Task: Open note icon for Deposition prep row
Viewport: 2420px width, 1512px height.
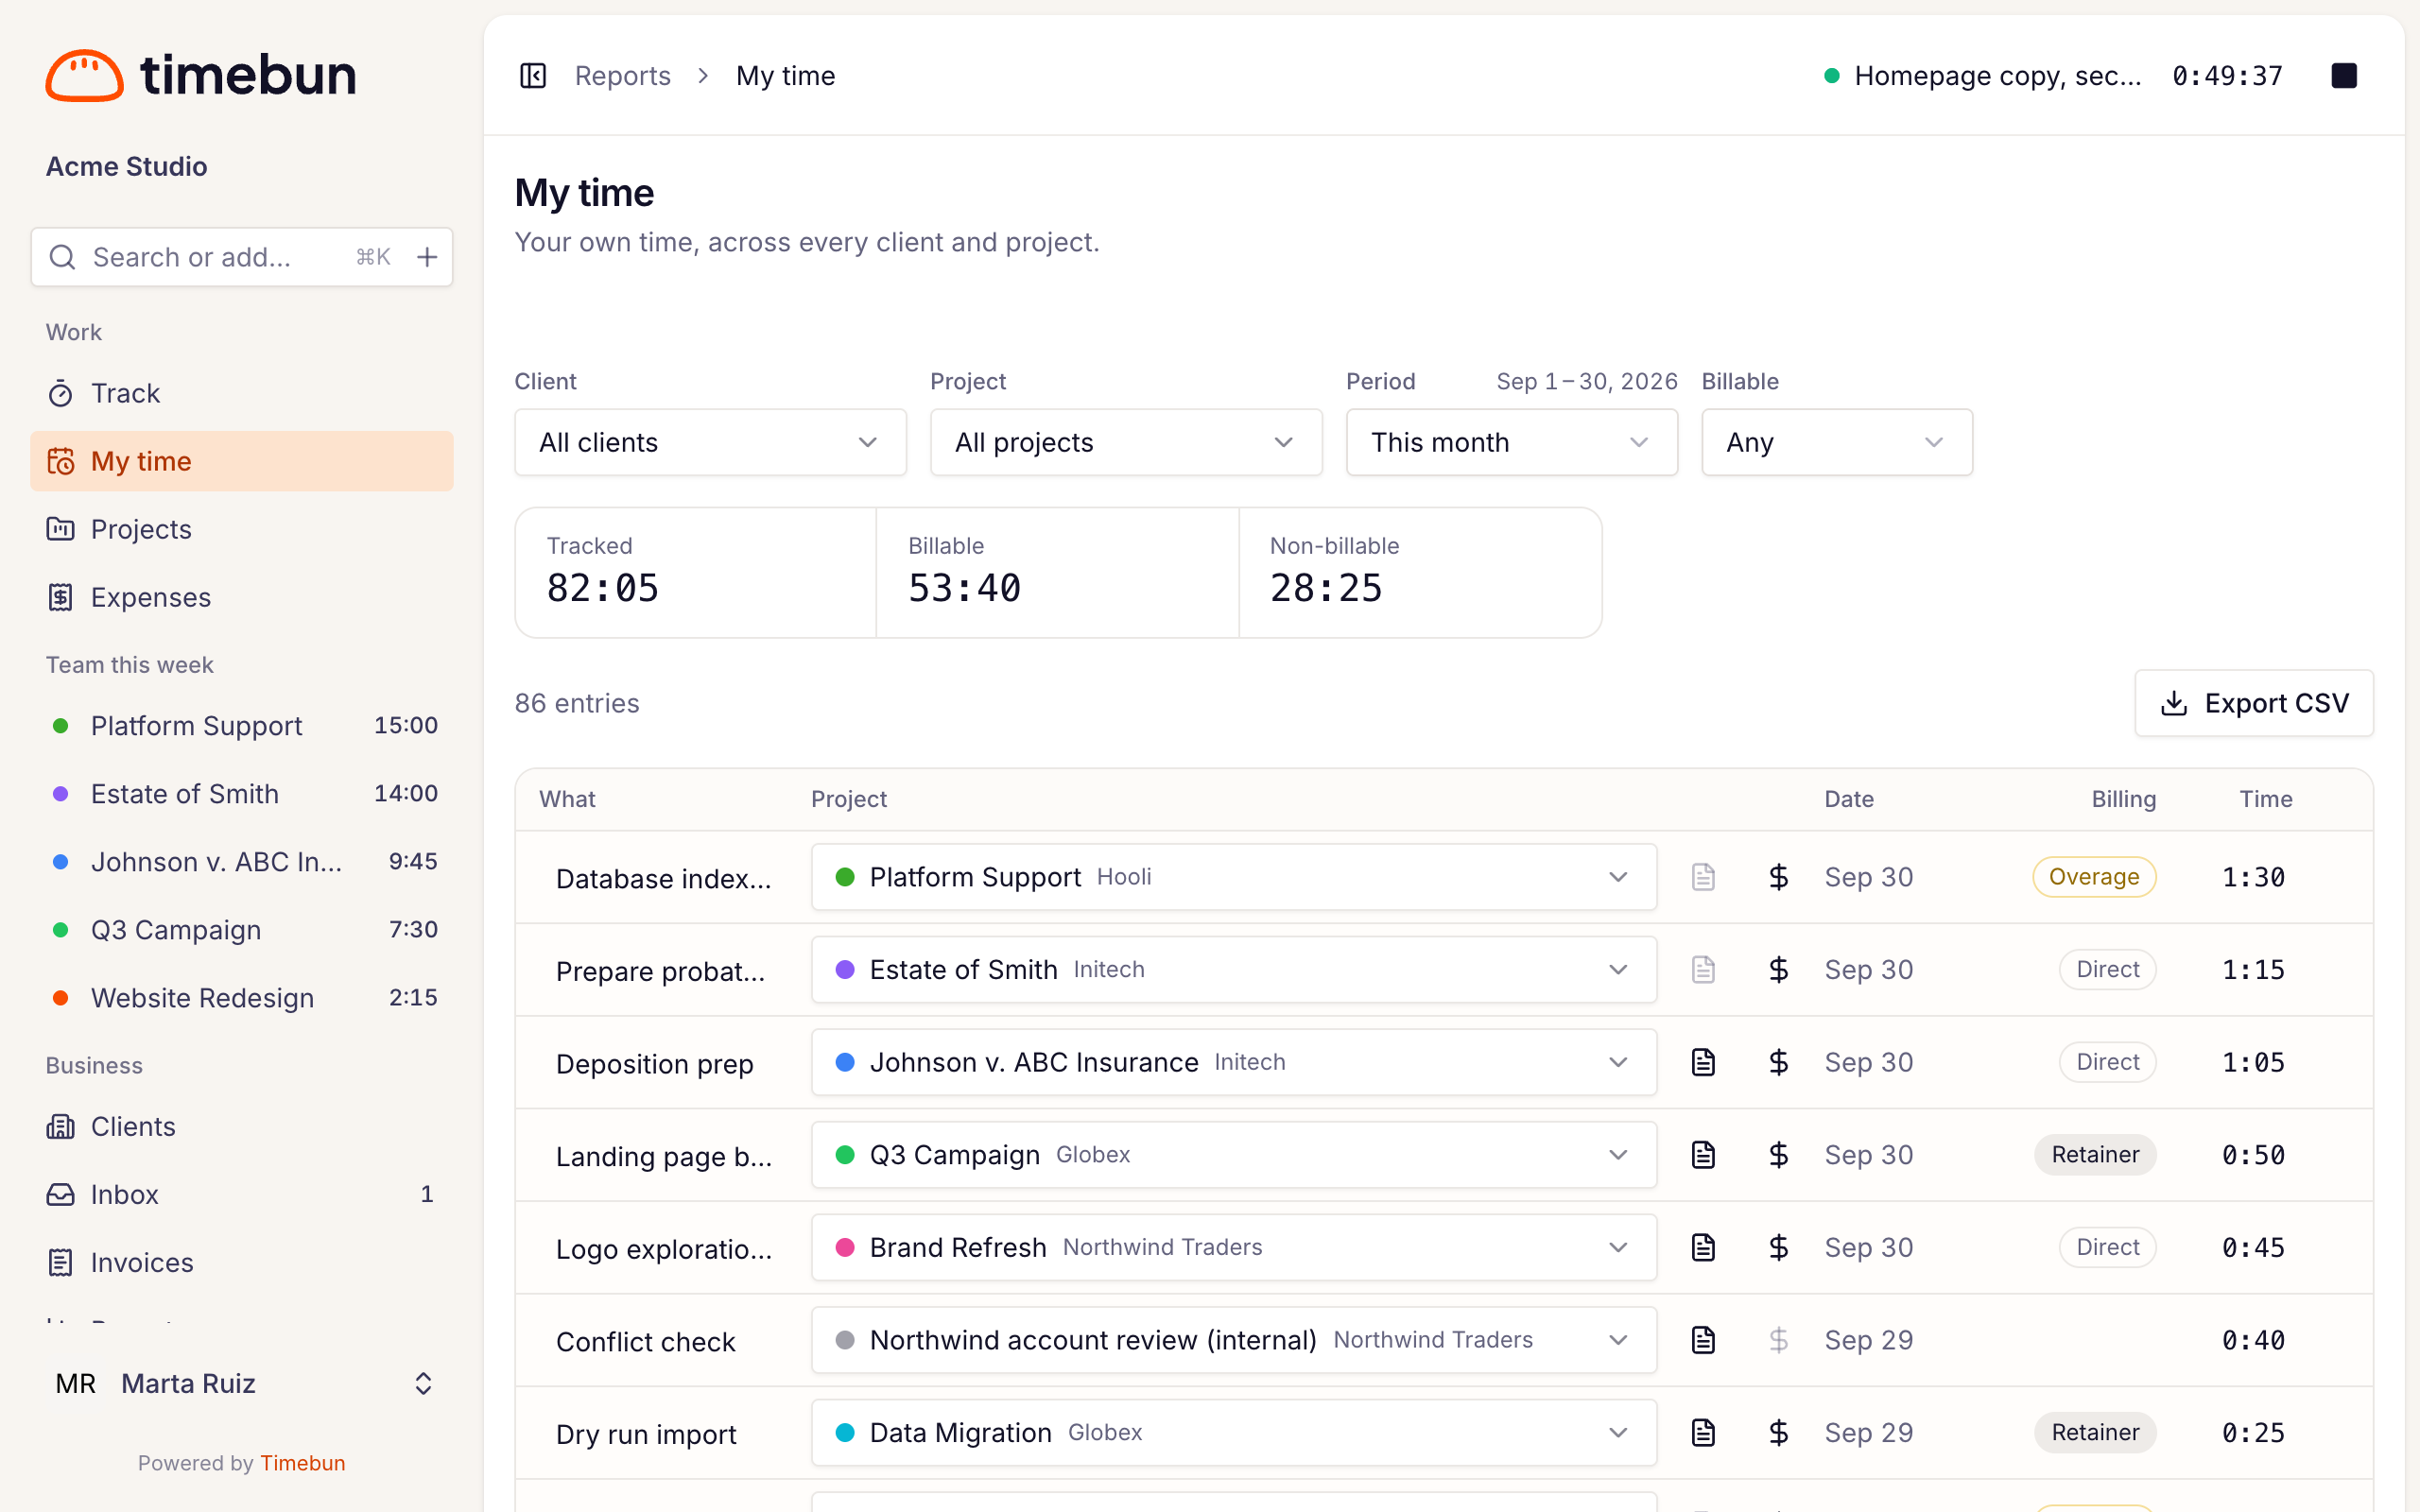Action: (x=1703, y=1062)
